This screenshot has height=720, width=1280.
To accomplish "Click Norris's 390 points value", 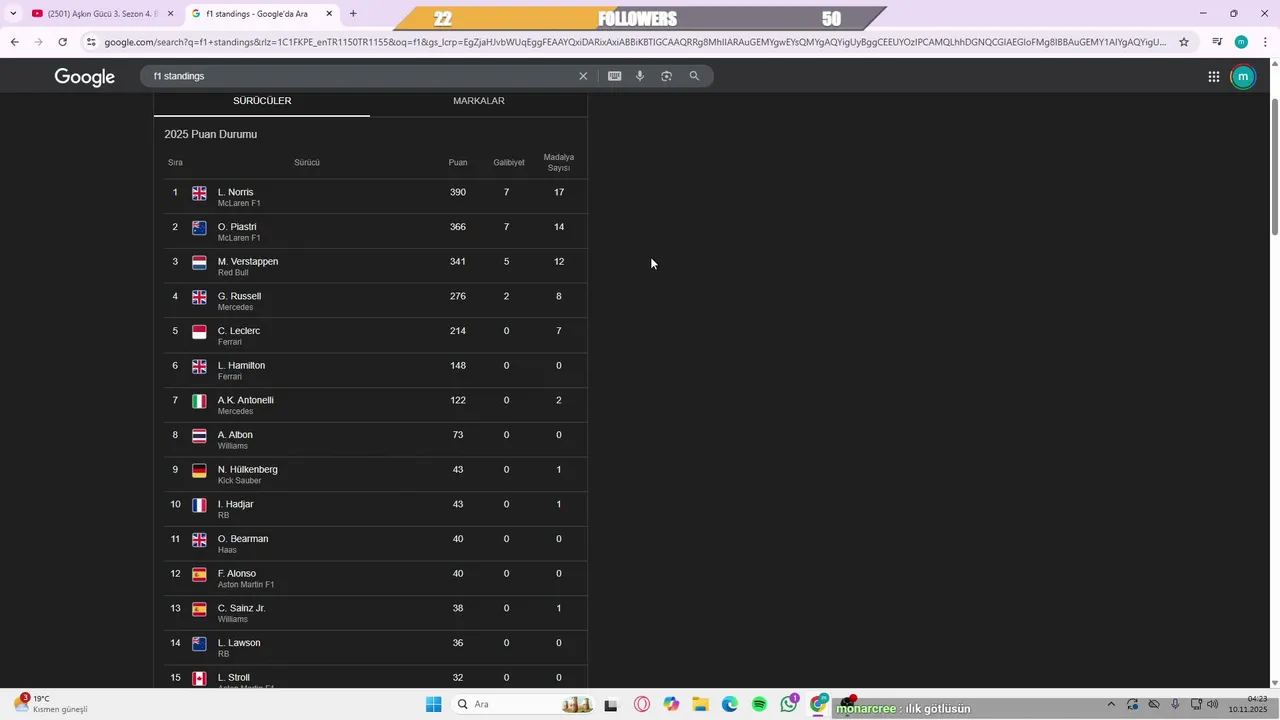I will pyautogui.click(x=458, y=192).
